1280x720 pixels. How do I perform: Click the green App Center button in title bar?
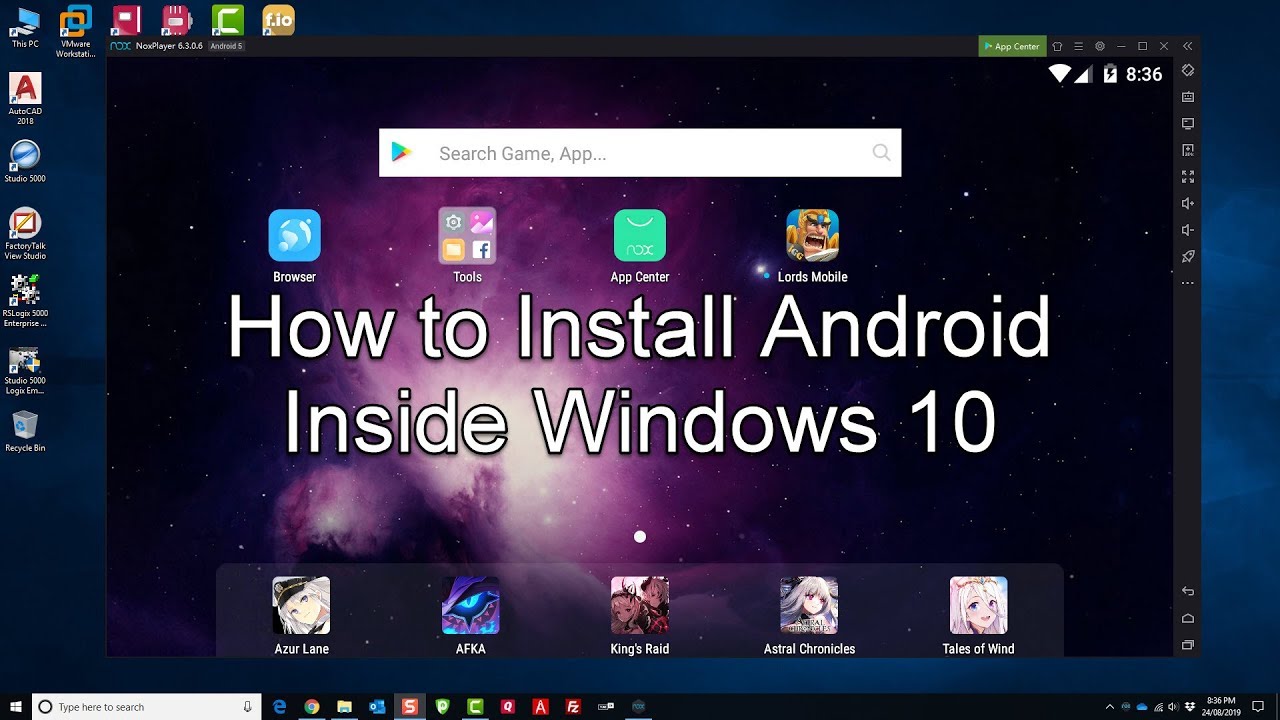coord(1012,46)
